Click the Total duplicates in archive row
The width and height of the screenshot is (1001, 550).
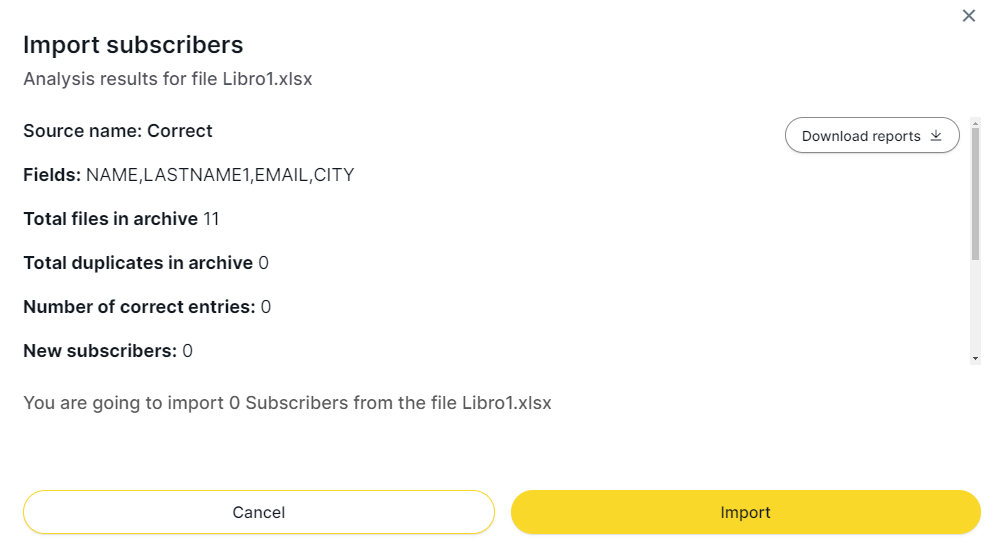[x=146, y=263]
